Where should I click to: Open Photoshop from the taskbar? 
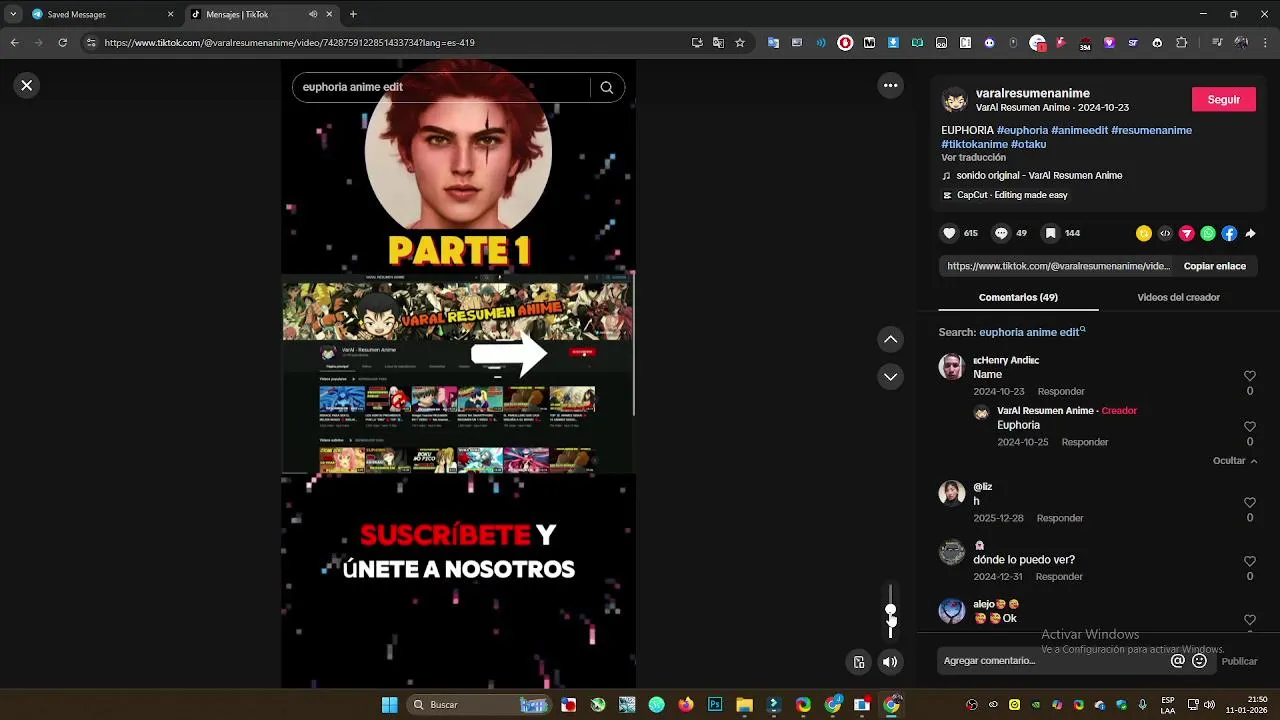pos(715,705)
